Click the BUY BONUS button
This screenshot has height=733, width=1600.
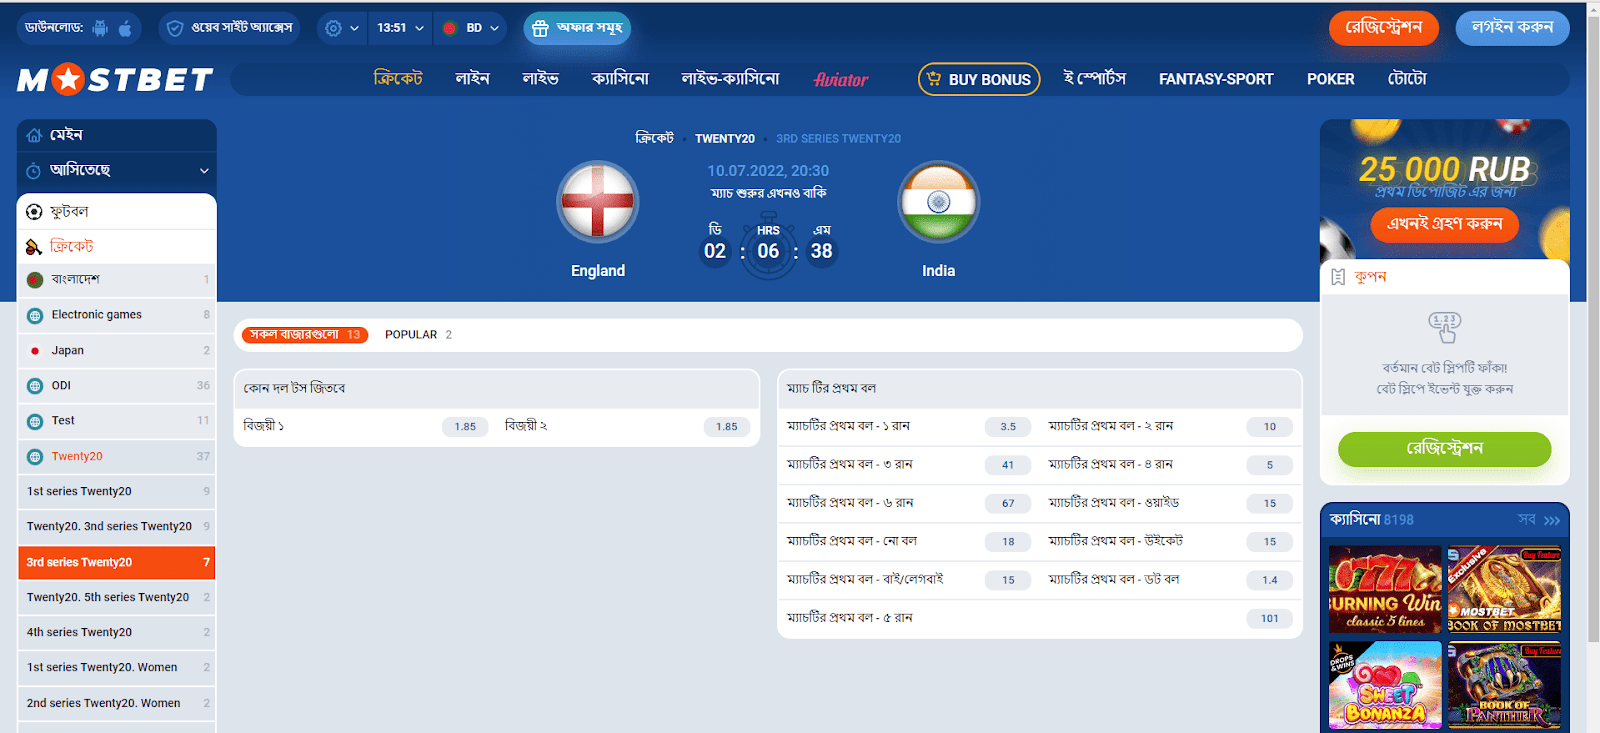coord(979,79)
